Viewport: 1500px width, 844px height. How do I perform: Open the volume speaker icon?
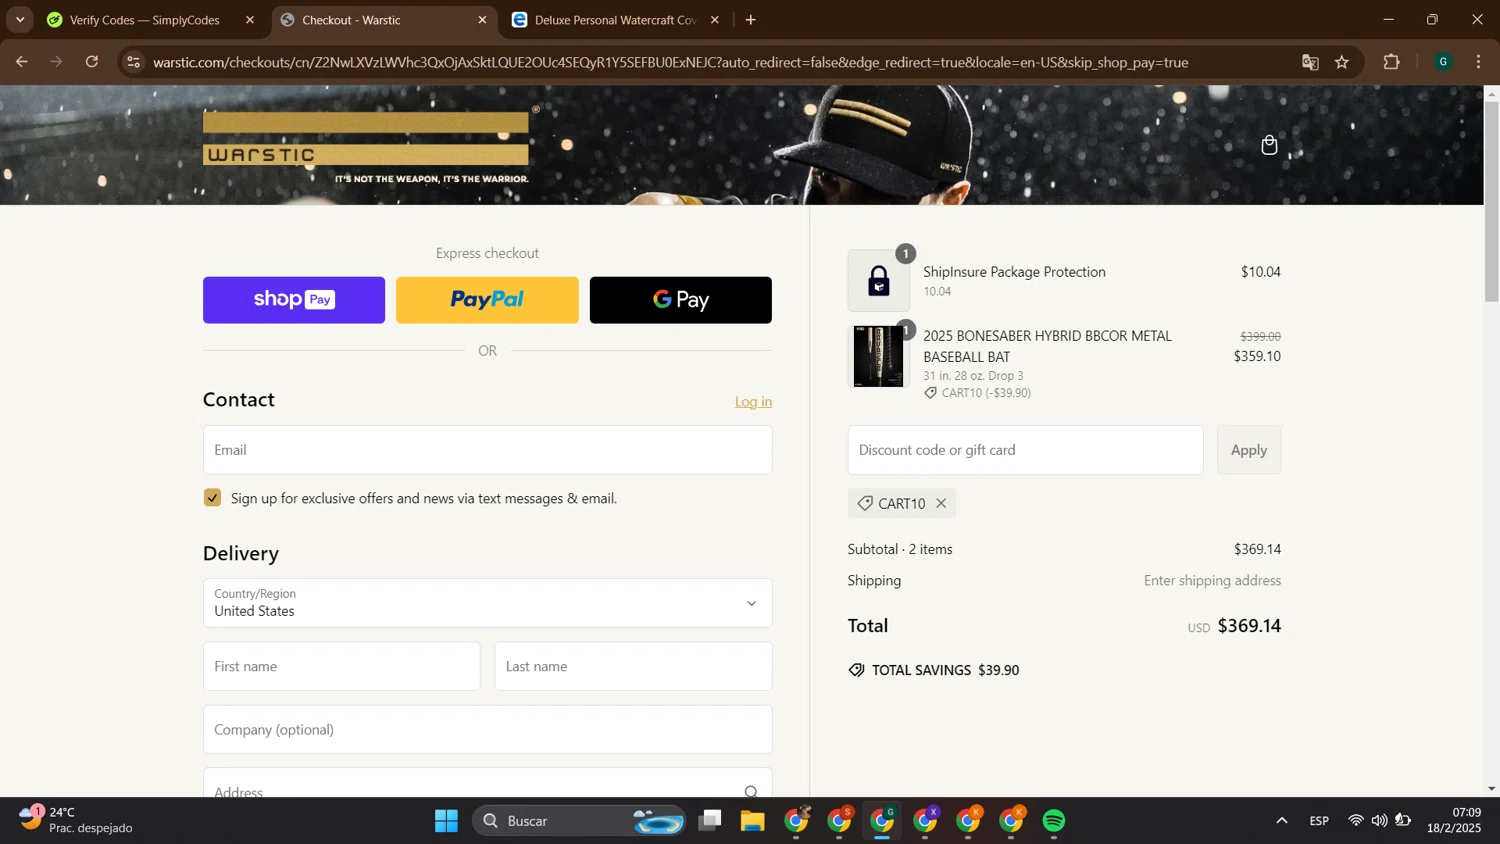pos(1379,821)
